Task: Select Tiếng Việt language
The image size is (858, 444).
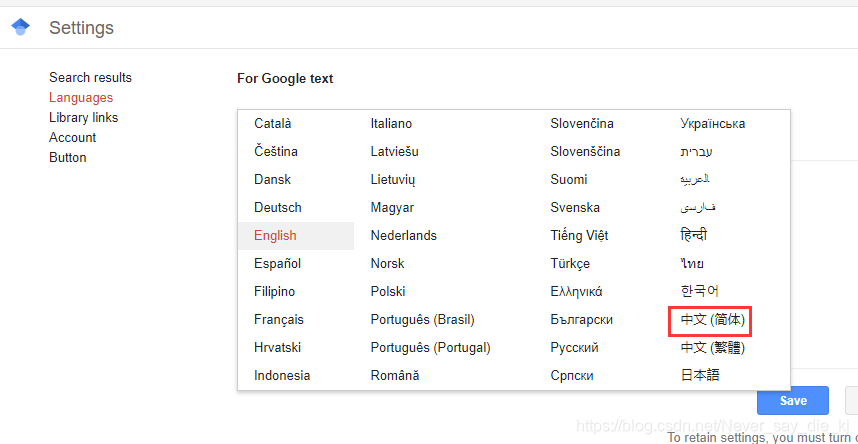Action: [x=579, y=236]
